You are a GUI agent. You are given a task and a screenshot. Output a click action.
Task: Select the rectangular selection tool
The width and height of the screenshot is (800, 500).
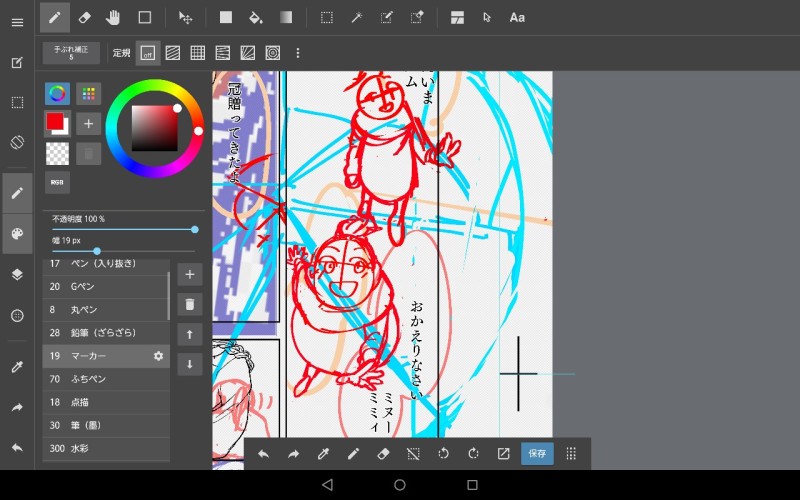tap(327, 18)
